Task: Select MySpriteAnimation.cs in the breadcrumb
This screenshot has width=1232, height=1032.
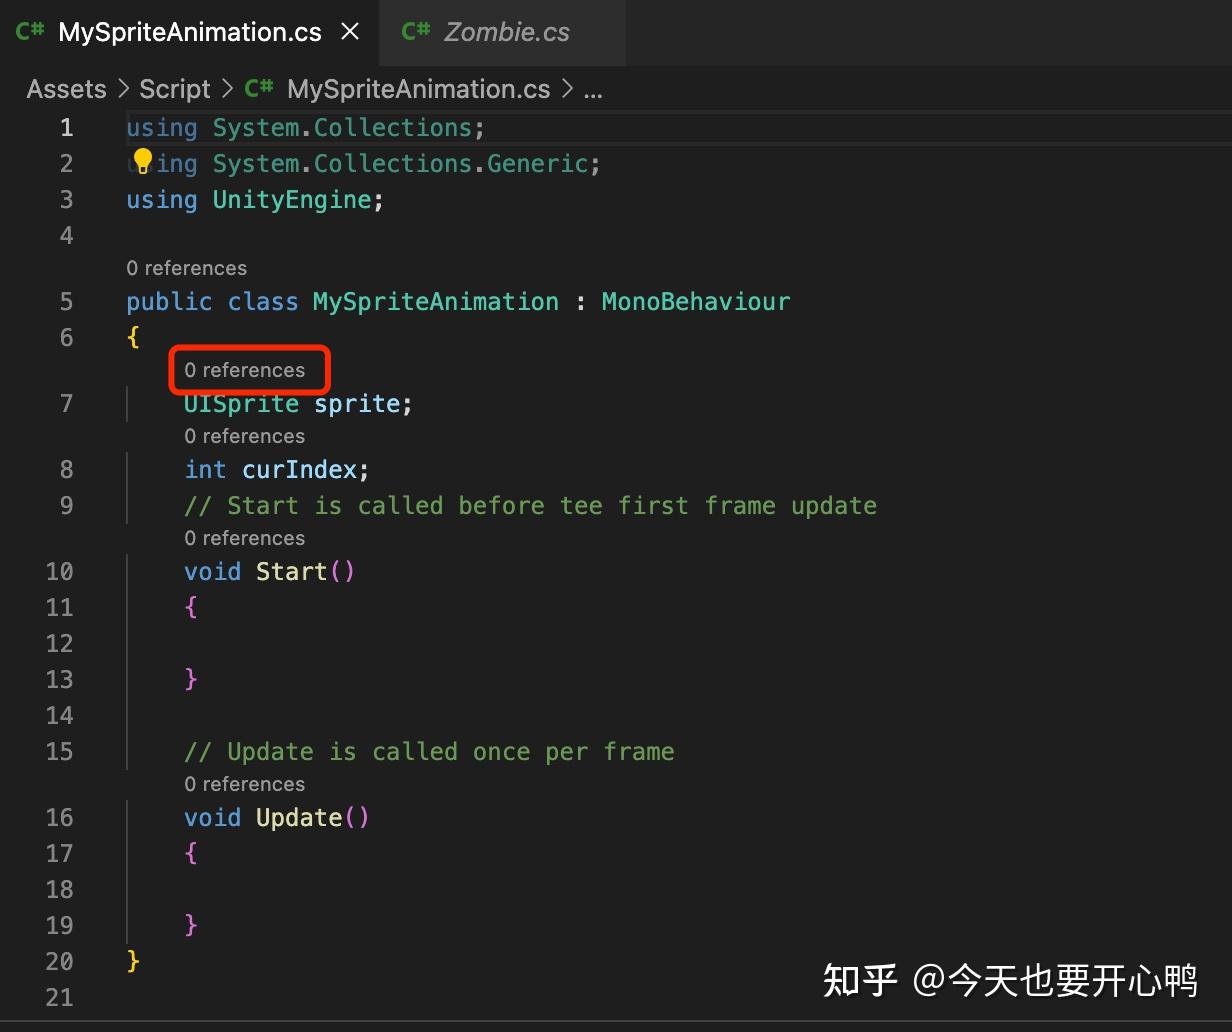Action: (x=418, y=89)
